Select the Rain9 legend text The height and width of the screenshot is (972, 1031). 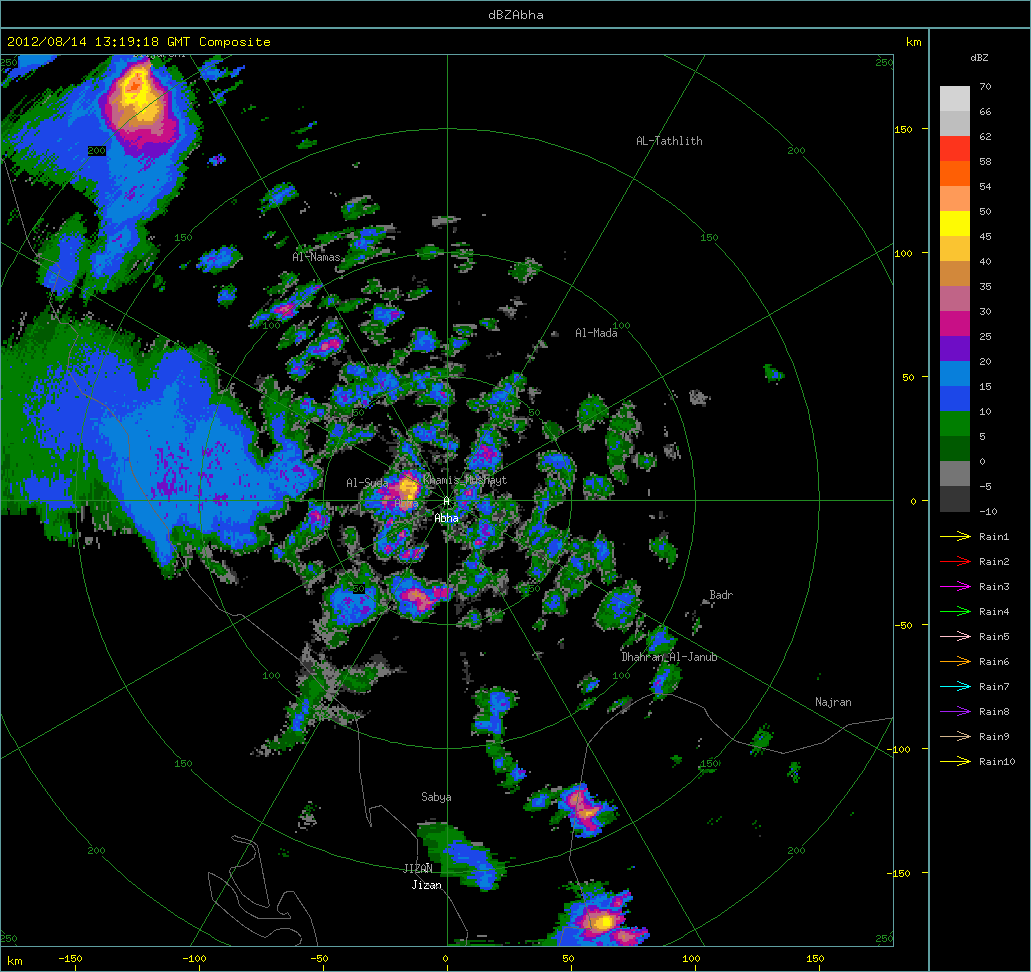tap(994, 737)
